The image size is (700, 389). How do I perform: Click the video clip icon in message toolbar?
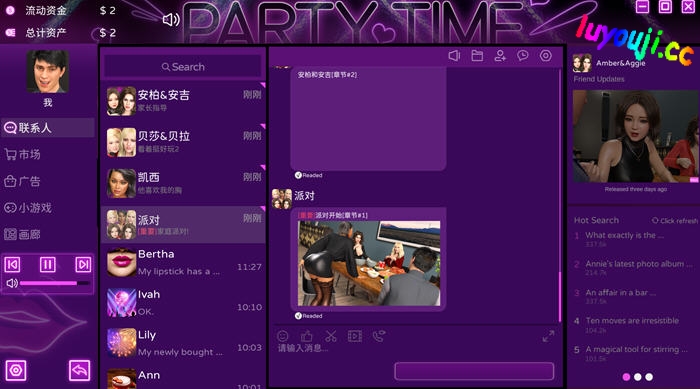[355, 336]
